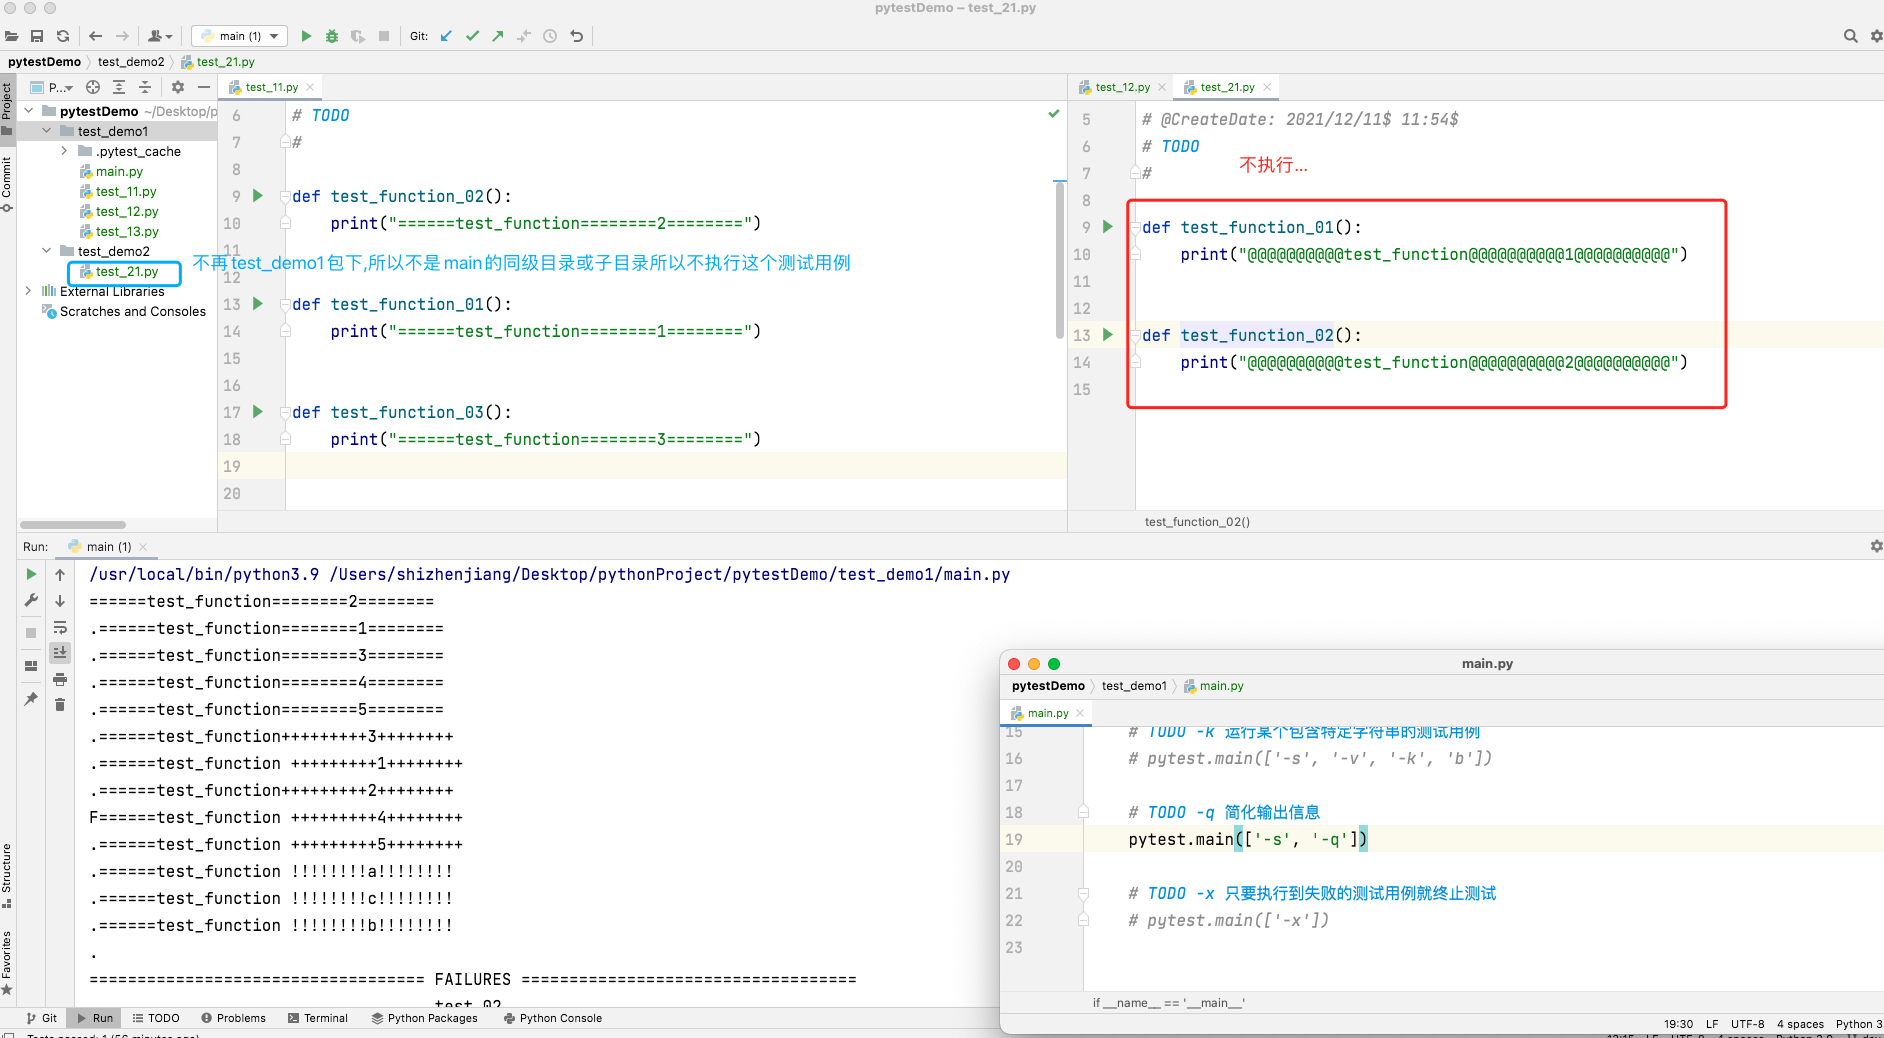Open the Problems tool window
This screenshot has height=1038, width=1884.
(x=233, y=1018)
